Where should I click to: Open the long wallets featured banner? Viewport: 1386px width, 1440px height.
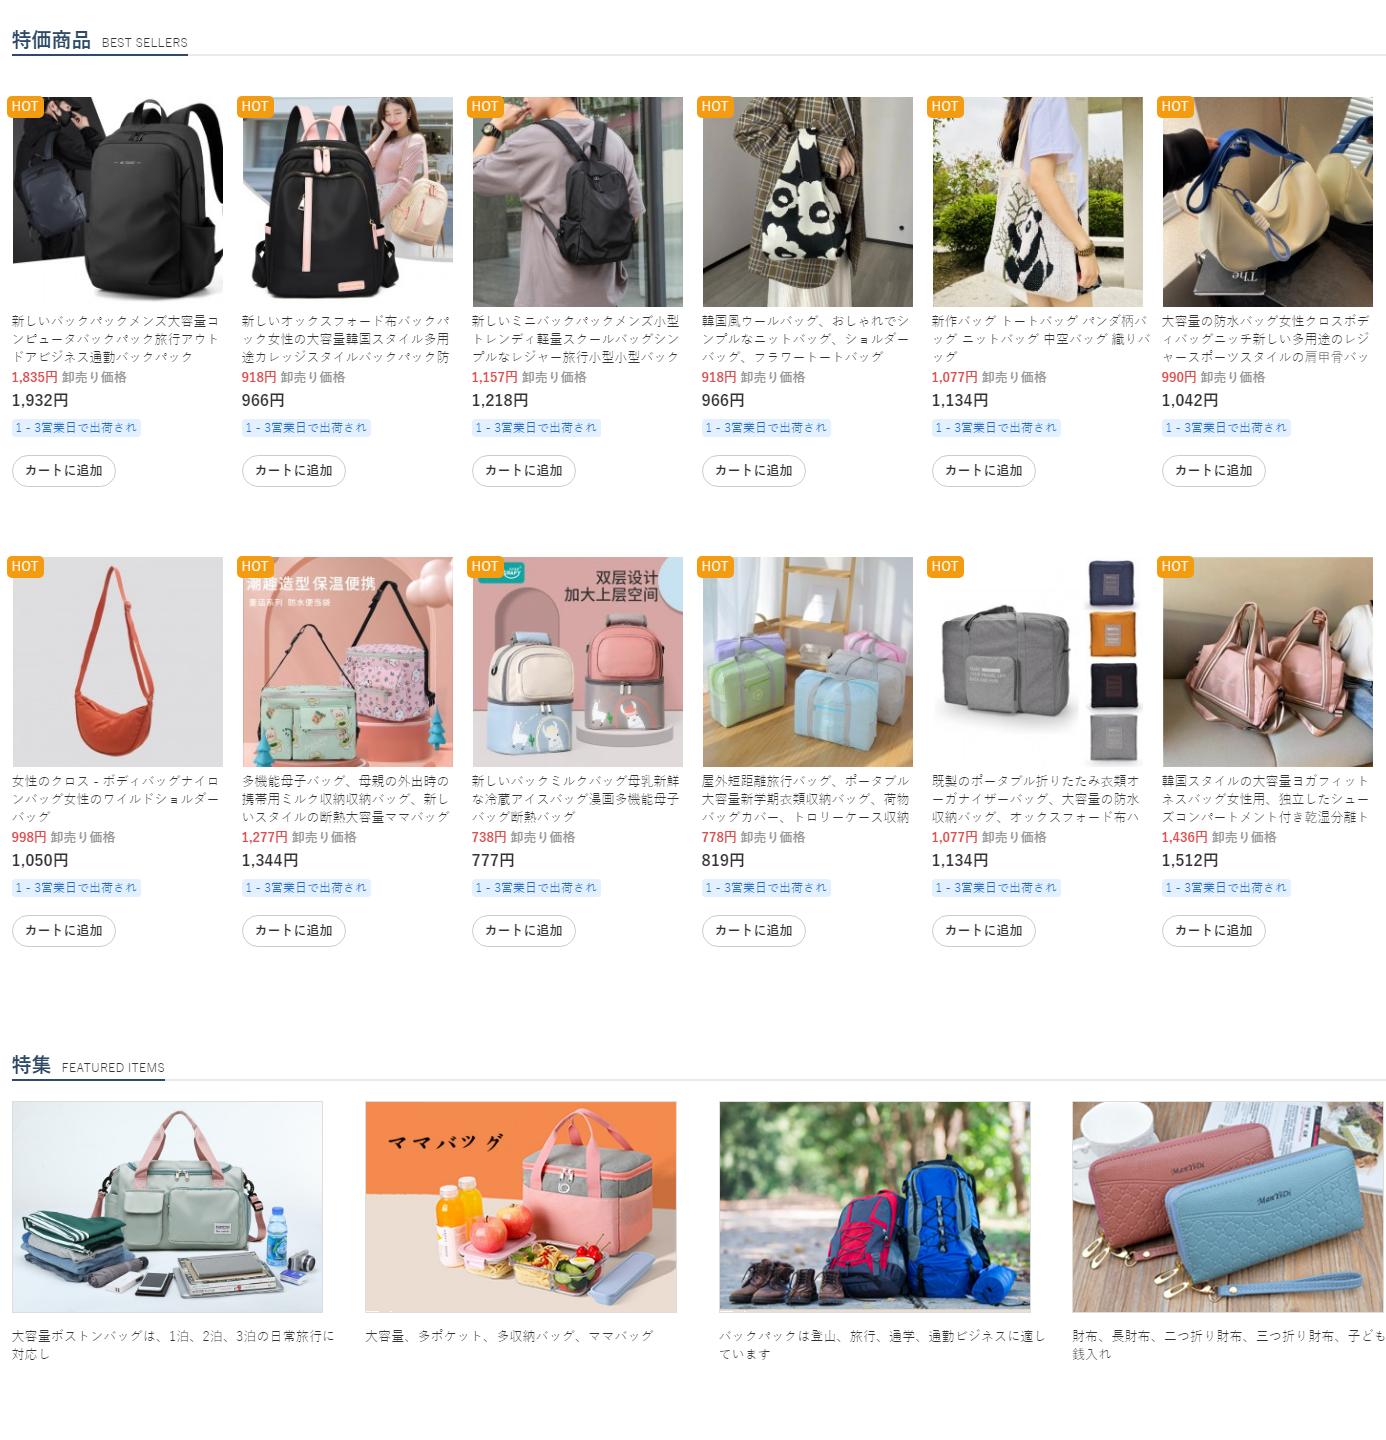tap(1228, 1207)
